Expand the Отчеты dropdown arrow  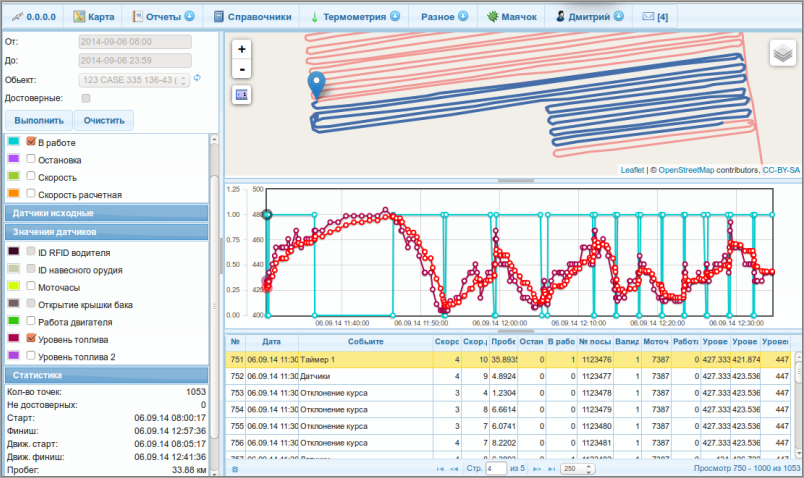(189, 16)
